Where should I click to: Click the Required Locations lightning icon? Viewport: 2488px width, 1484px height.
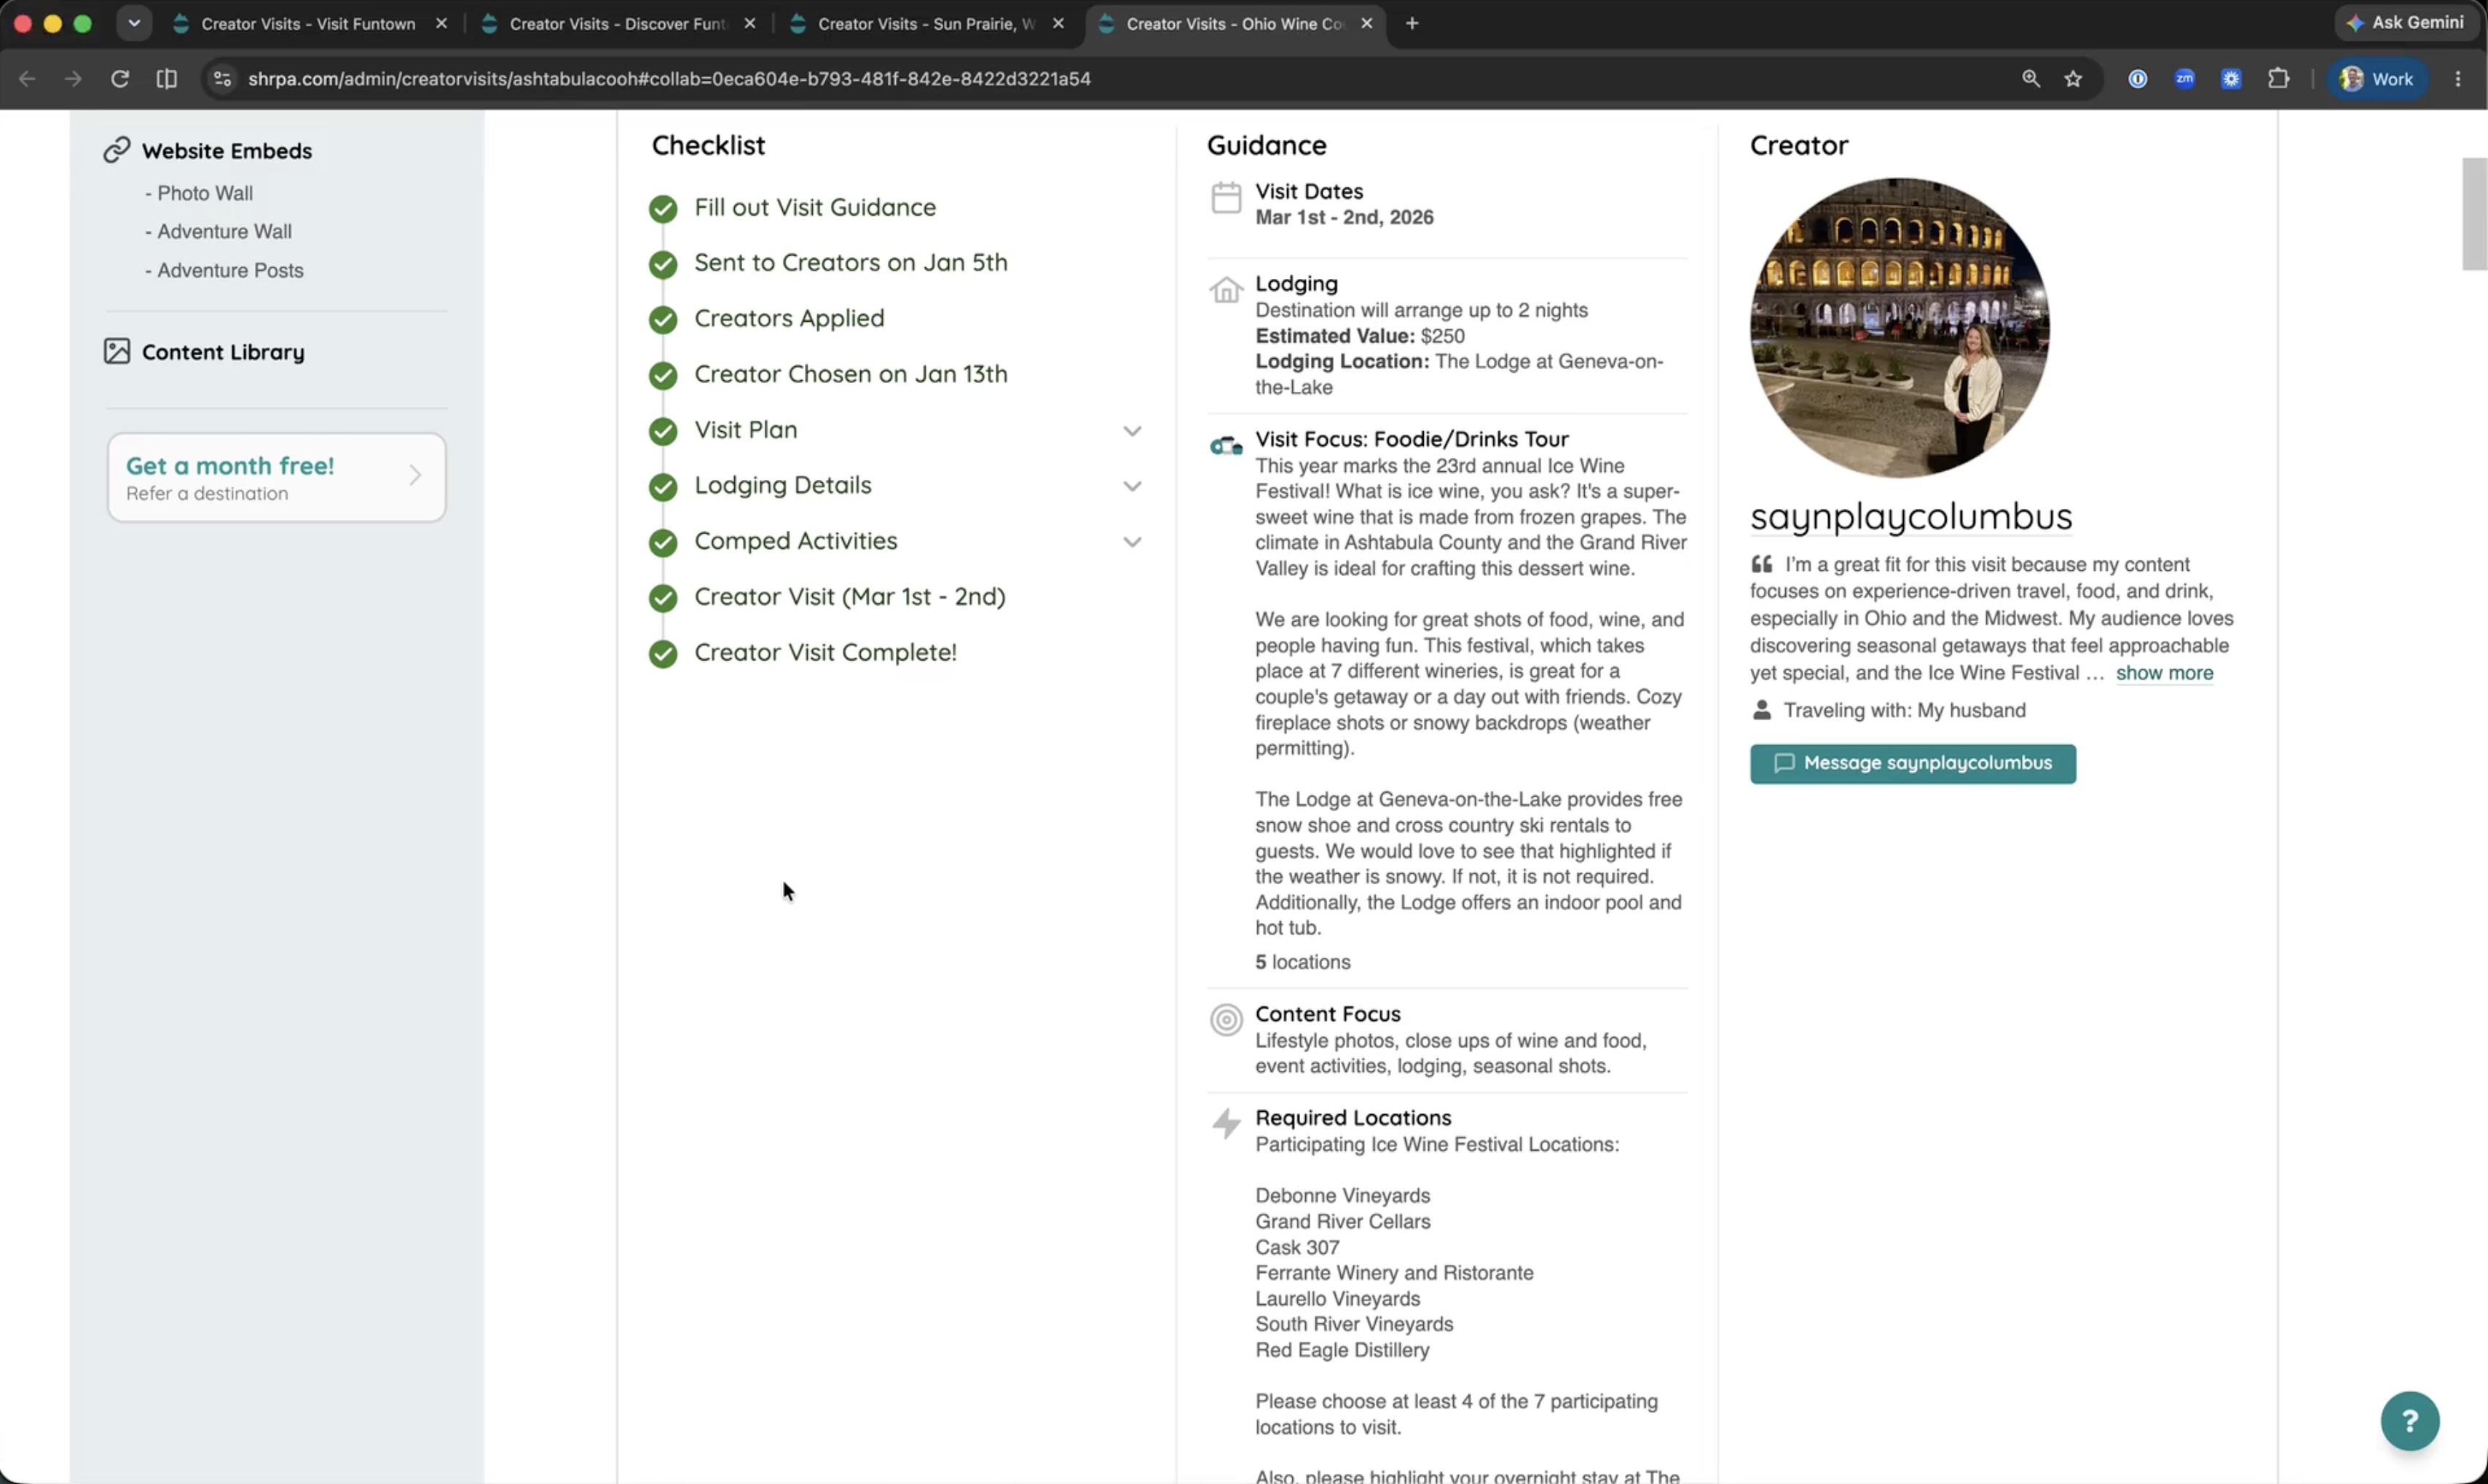tap(1226, 1123)
